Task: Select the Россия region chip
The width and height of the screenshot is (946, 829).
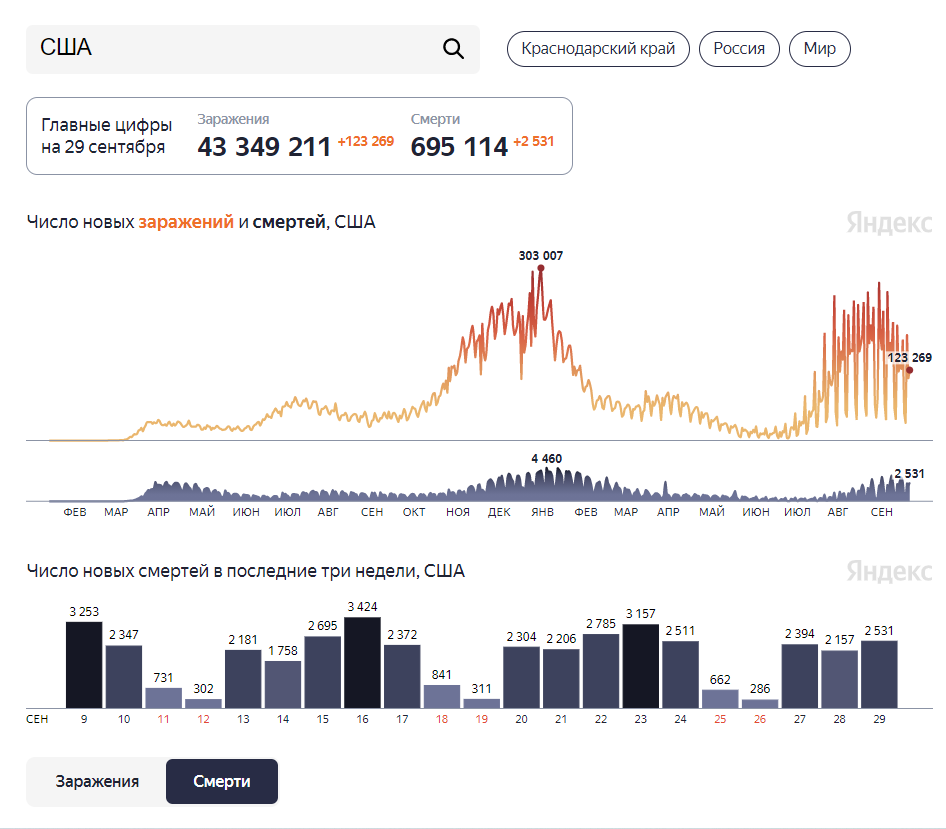Action: (739, 49)
